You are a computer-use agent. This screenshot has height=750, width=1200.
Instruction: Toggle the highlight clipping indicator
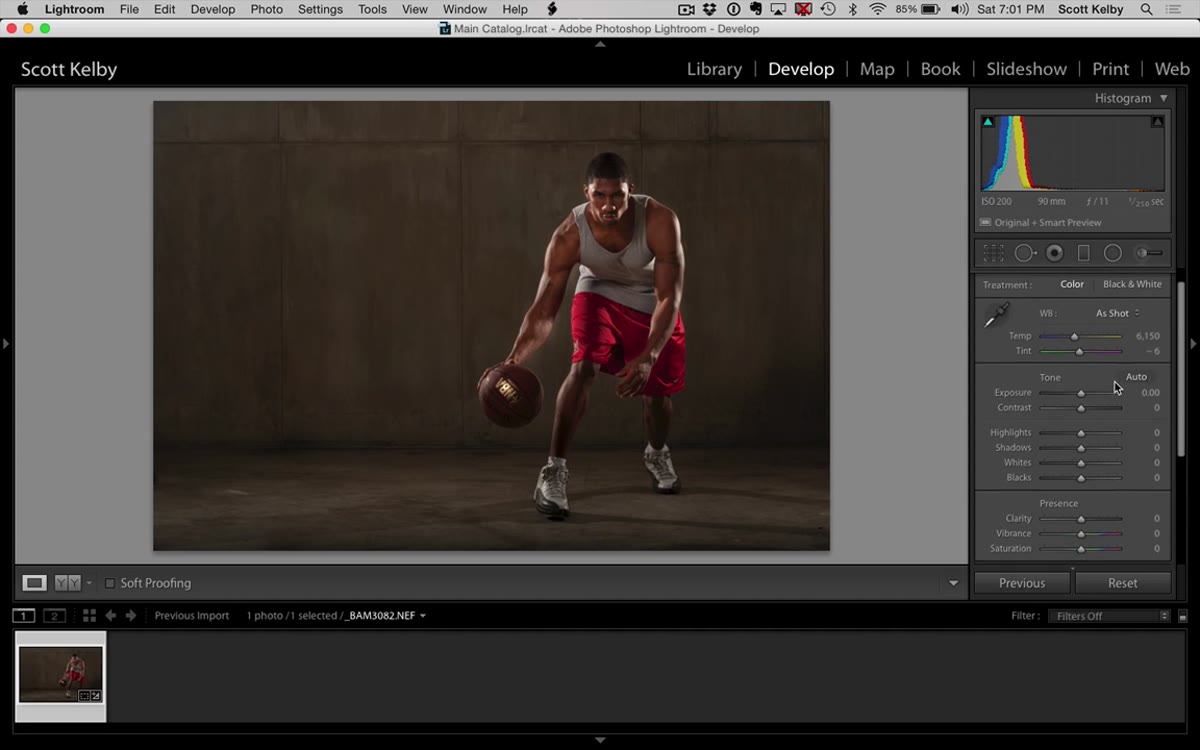click(1157, 122)
